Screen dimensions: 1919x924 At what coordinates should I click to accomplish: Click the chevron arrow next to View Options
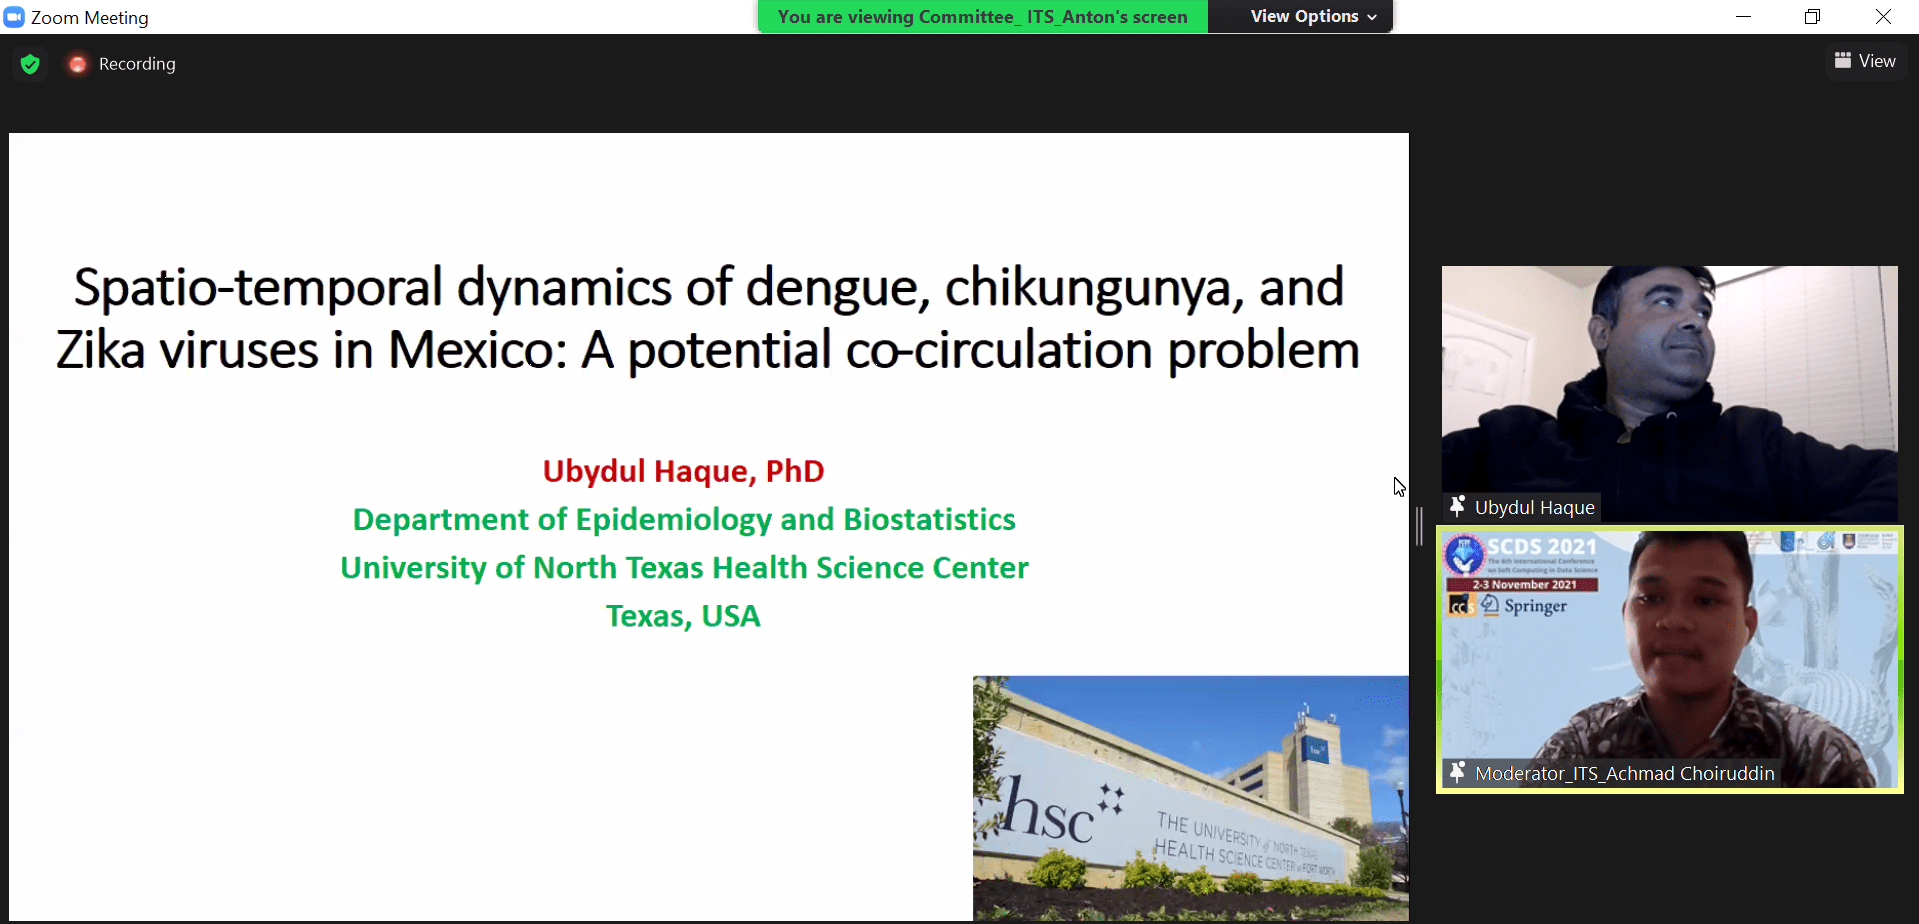click(x=1372, y=17)
